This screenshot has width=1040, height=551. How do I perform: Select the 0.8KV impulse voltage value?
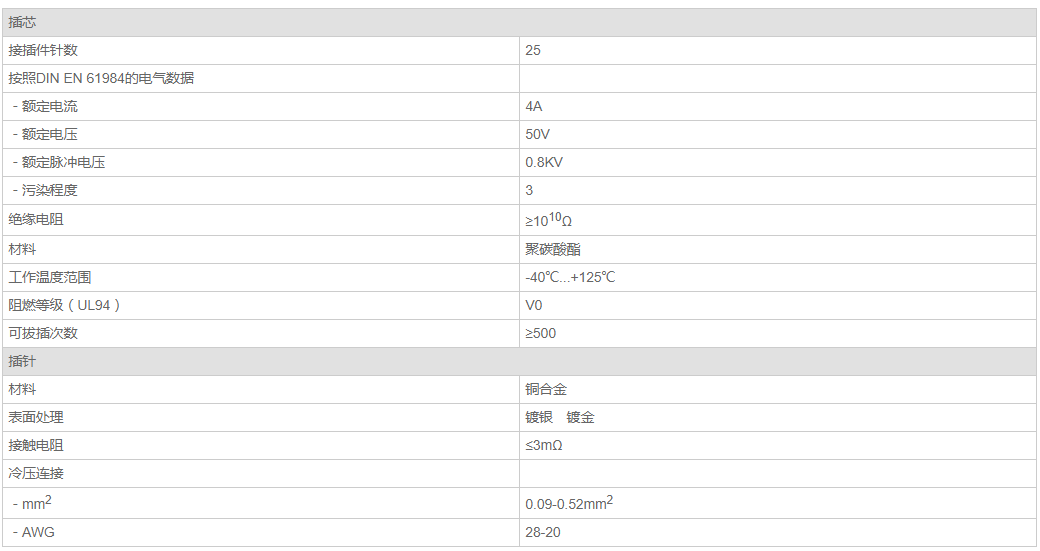pos(544,162)
